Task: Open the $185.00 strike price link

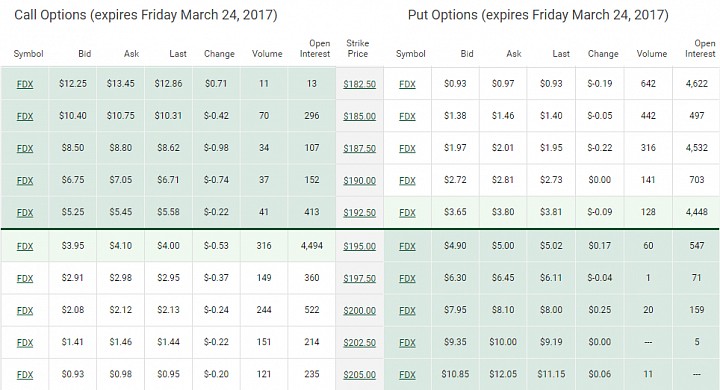Action: pyautogui.click(x=360, y=116)
